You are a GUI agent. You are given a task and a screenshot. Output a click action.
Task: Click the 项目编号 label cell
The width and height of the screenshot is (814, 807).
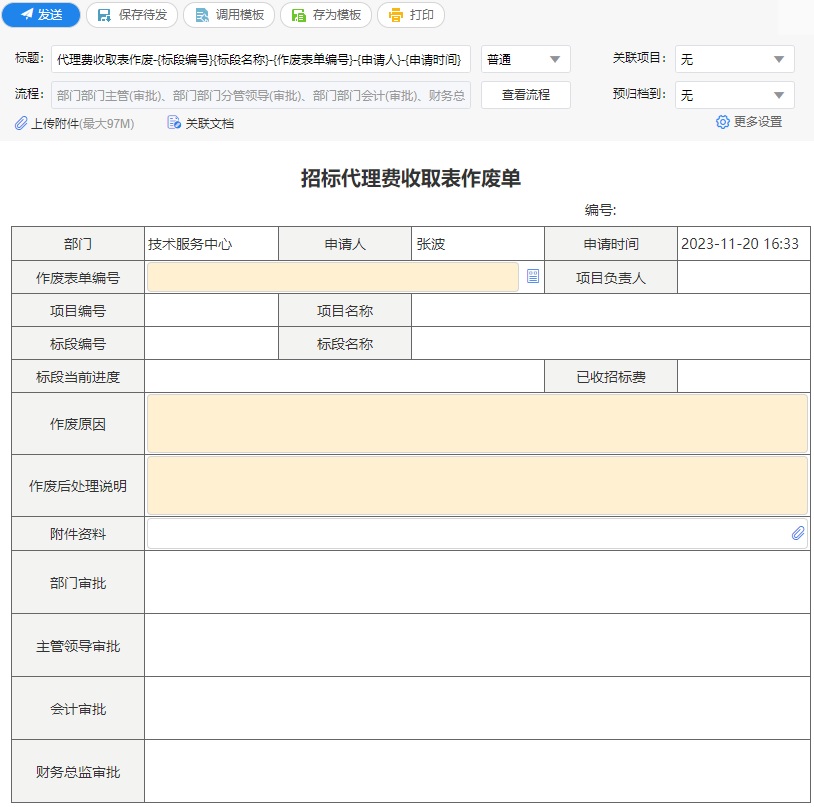pos(78,311)
